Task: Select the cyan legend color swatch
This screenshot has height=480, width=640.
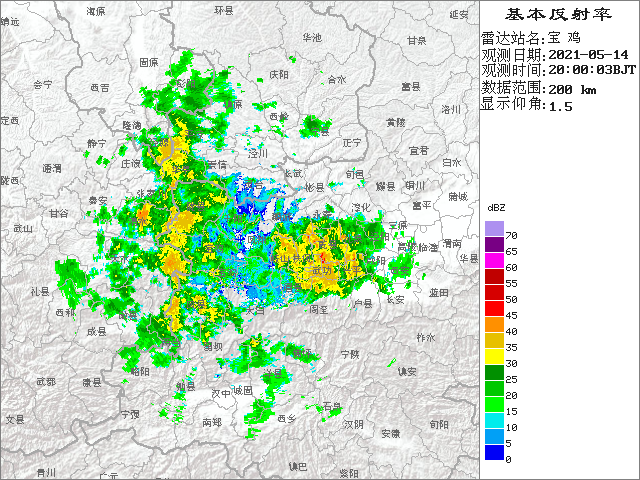Action: click(x=494, y=420)
